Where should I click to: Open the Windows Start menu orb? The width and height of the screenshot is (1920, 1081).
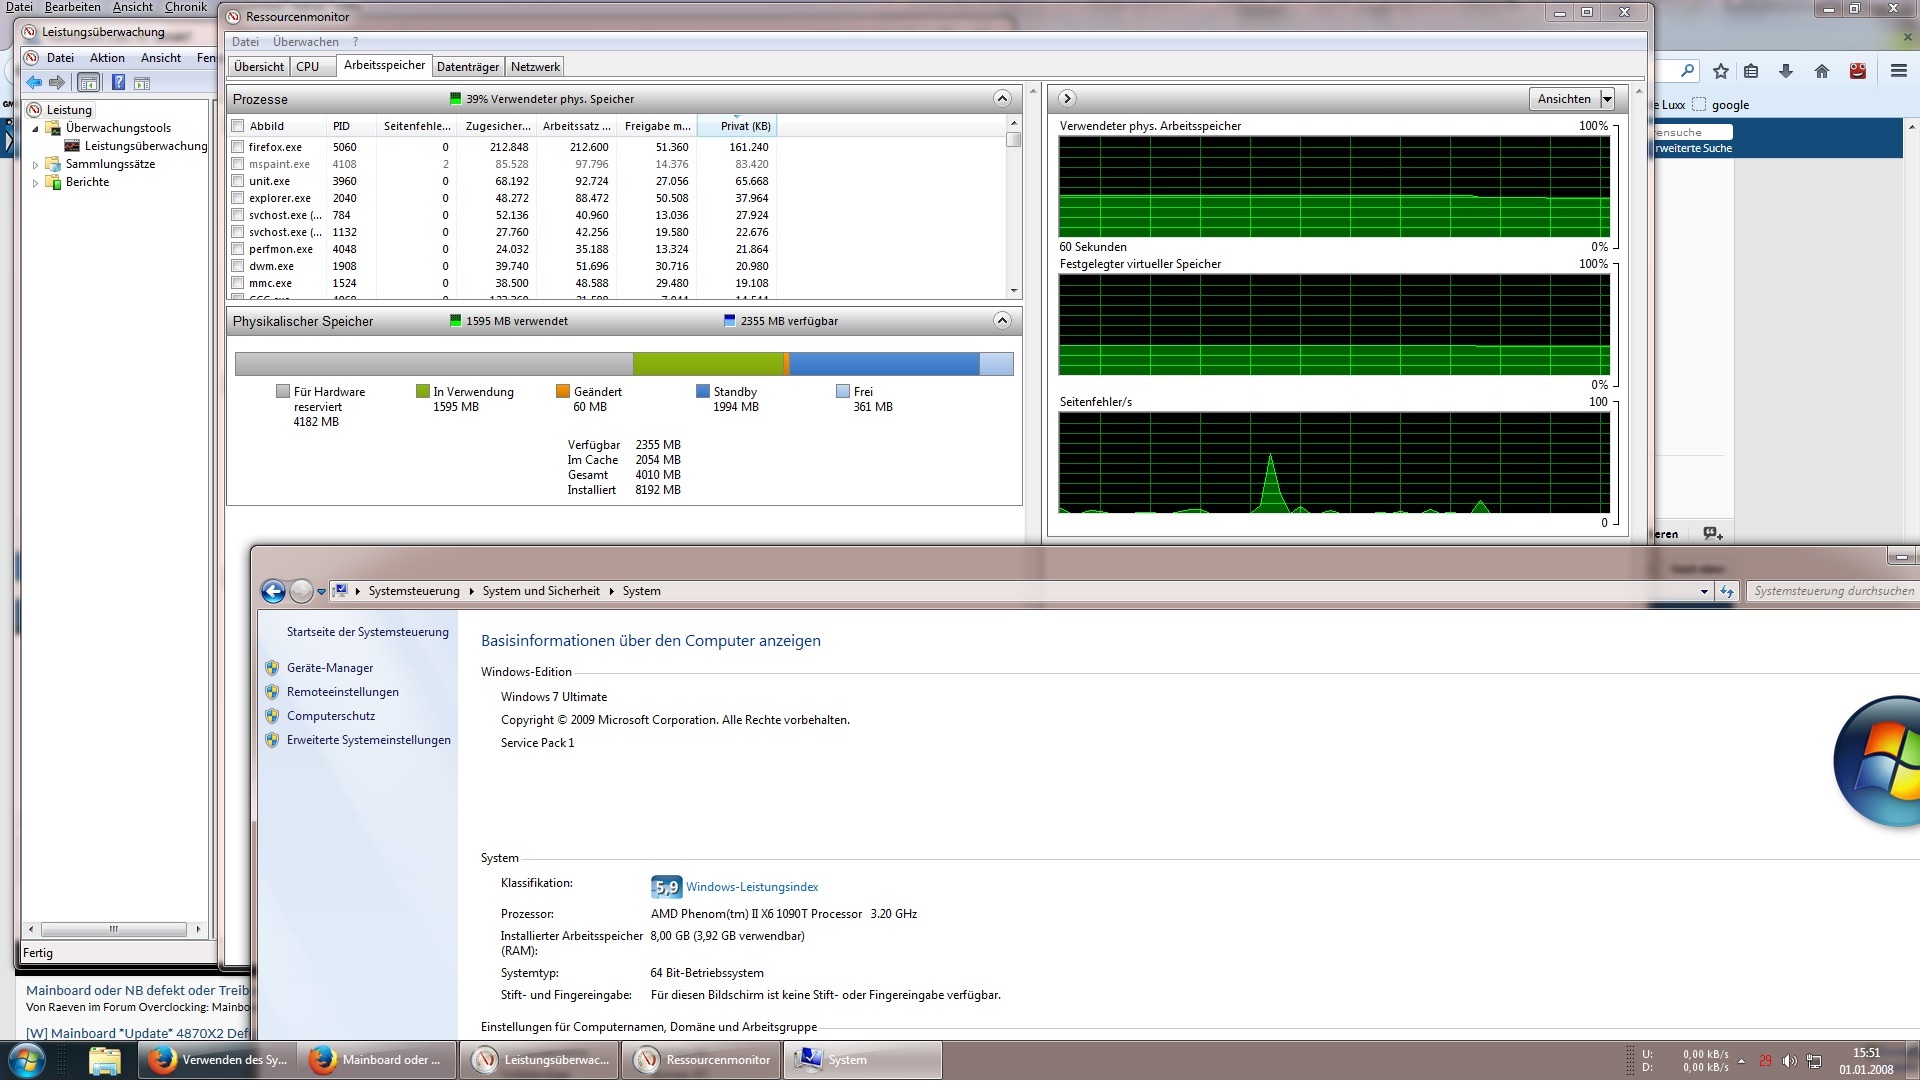point(26,1060)
